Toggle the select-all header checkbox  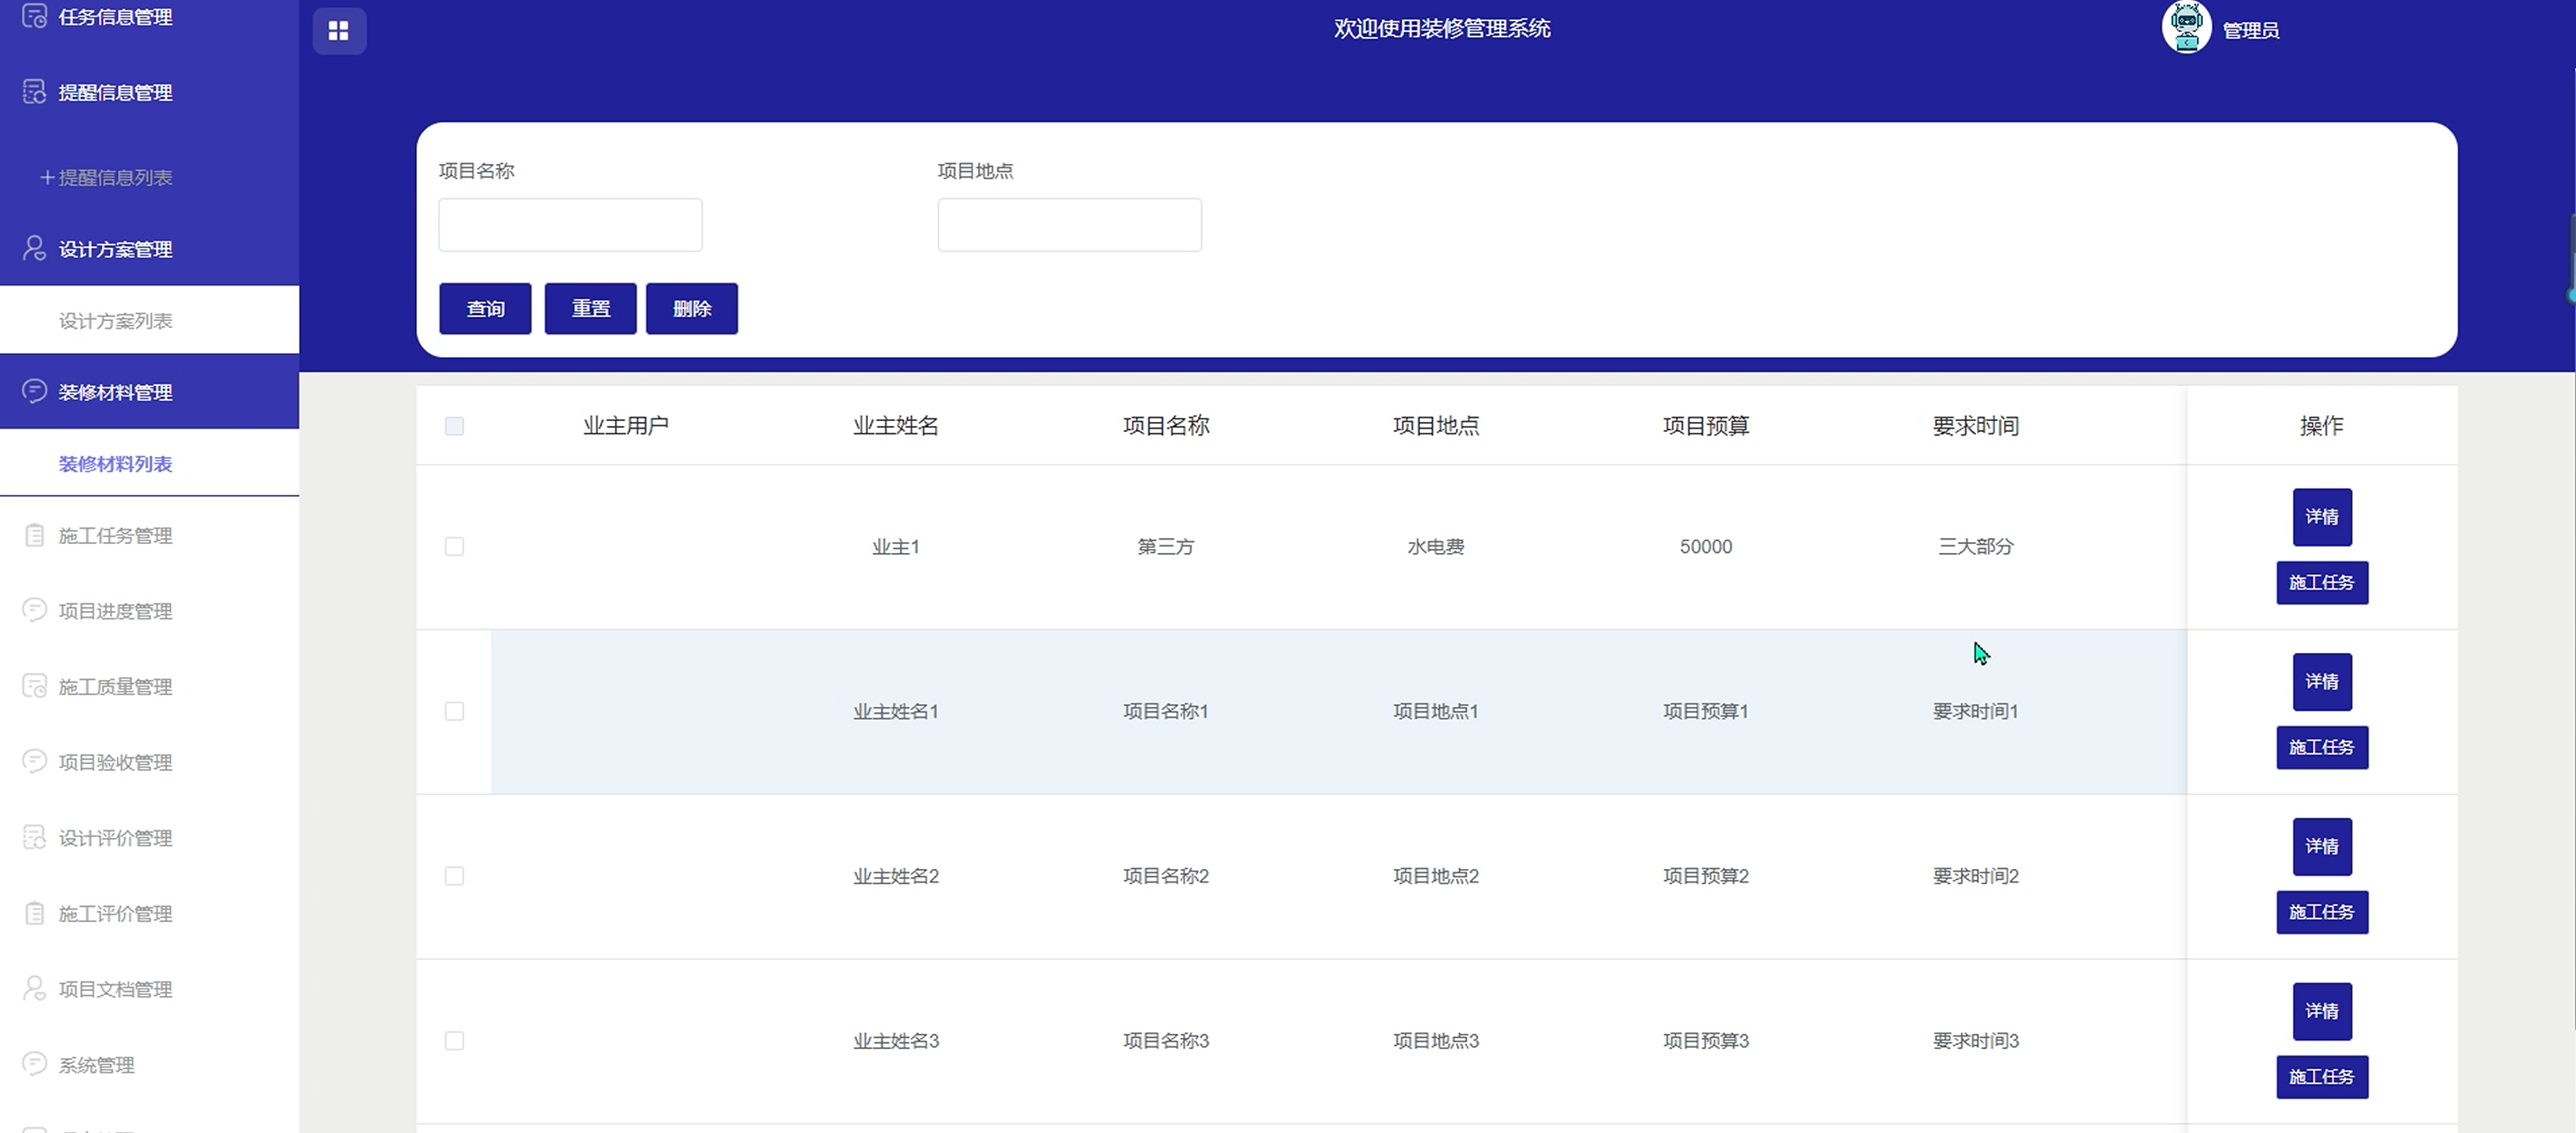(x=454, y=426)
